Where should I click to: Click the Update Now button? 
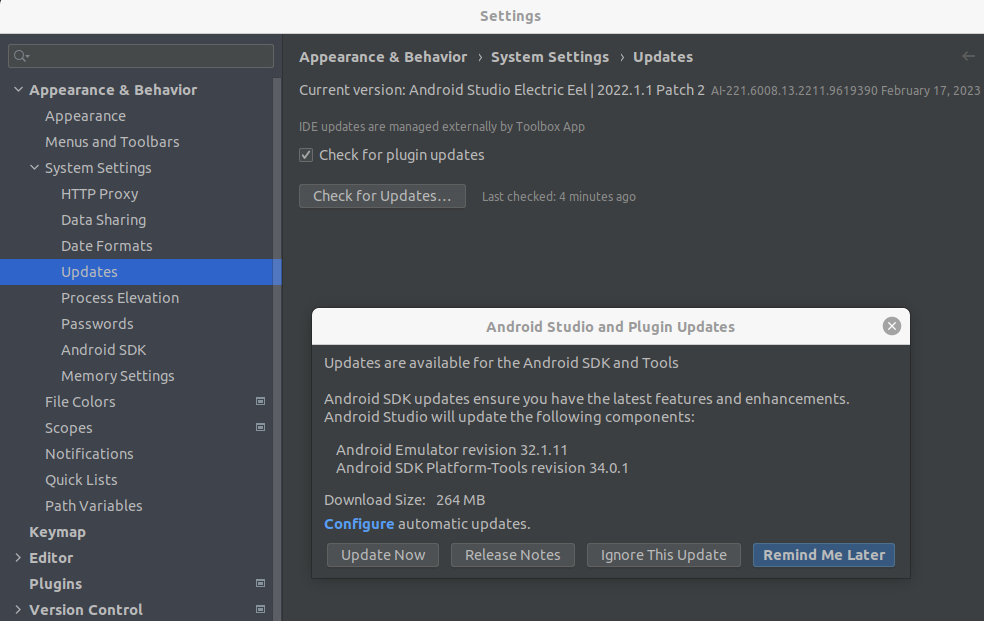[383, 555]
